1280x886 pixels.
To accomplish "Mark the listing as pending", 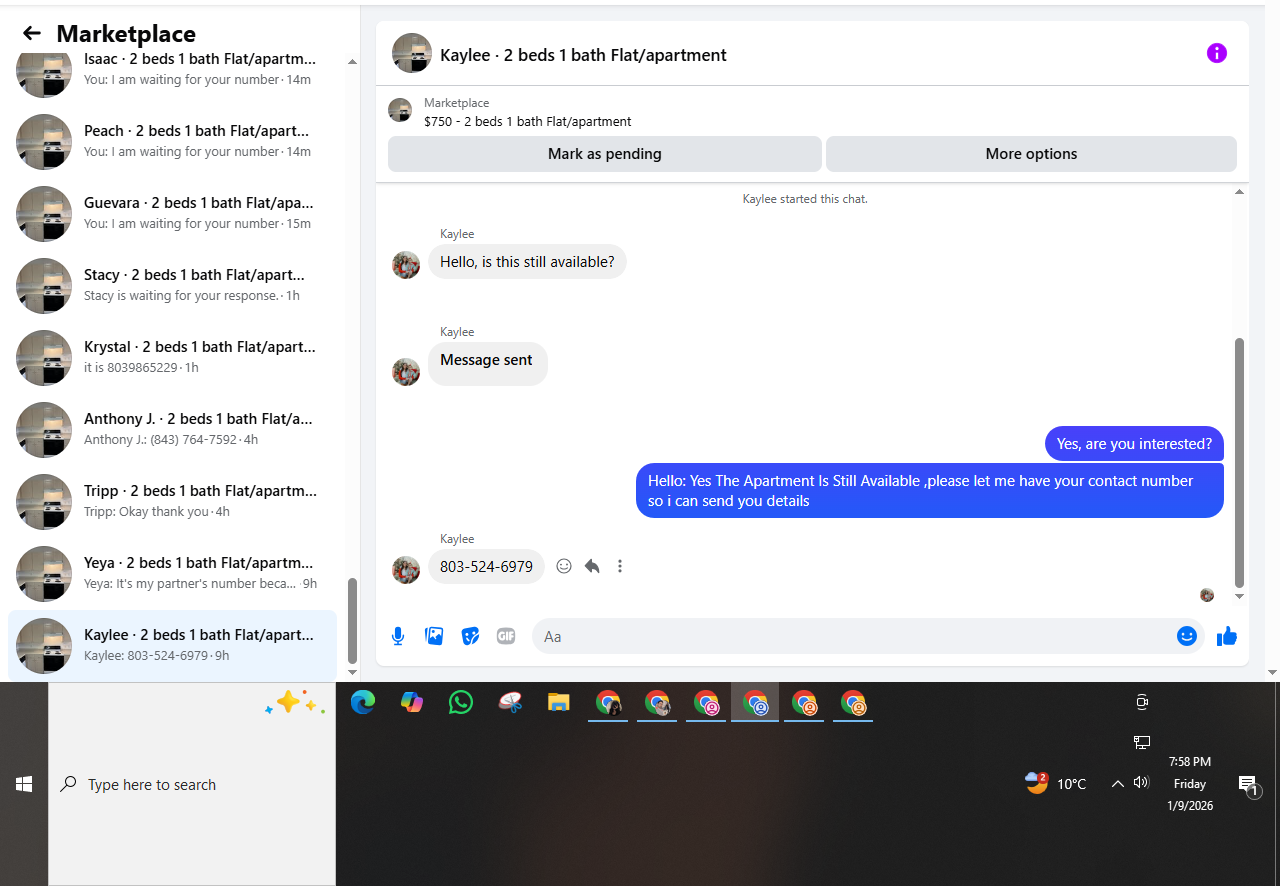I will tap(604, 154).
